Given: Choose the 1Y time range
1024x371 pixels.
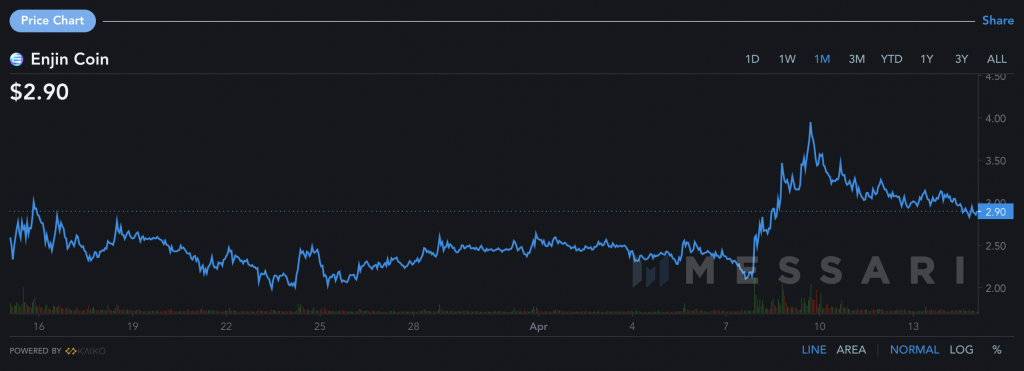Looking at the screenshot, I should (x=927, y=59).
